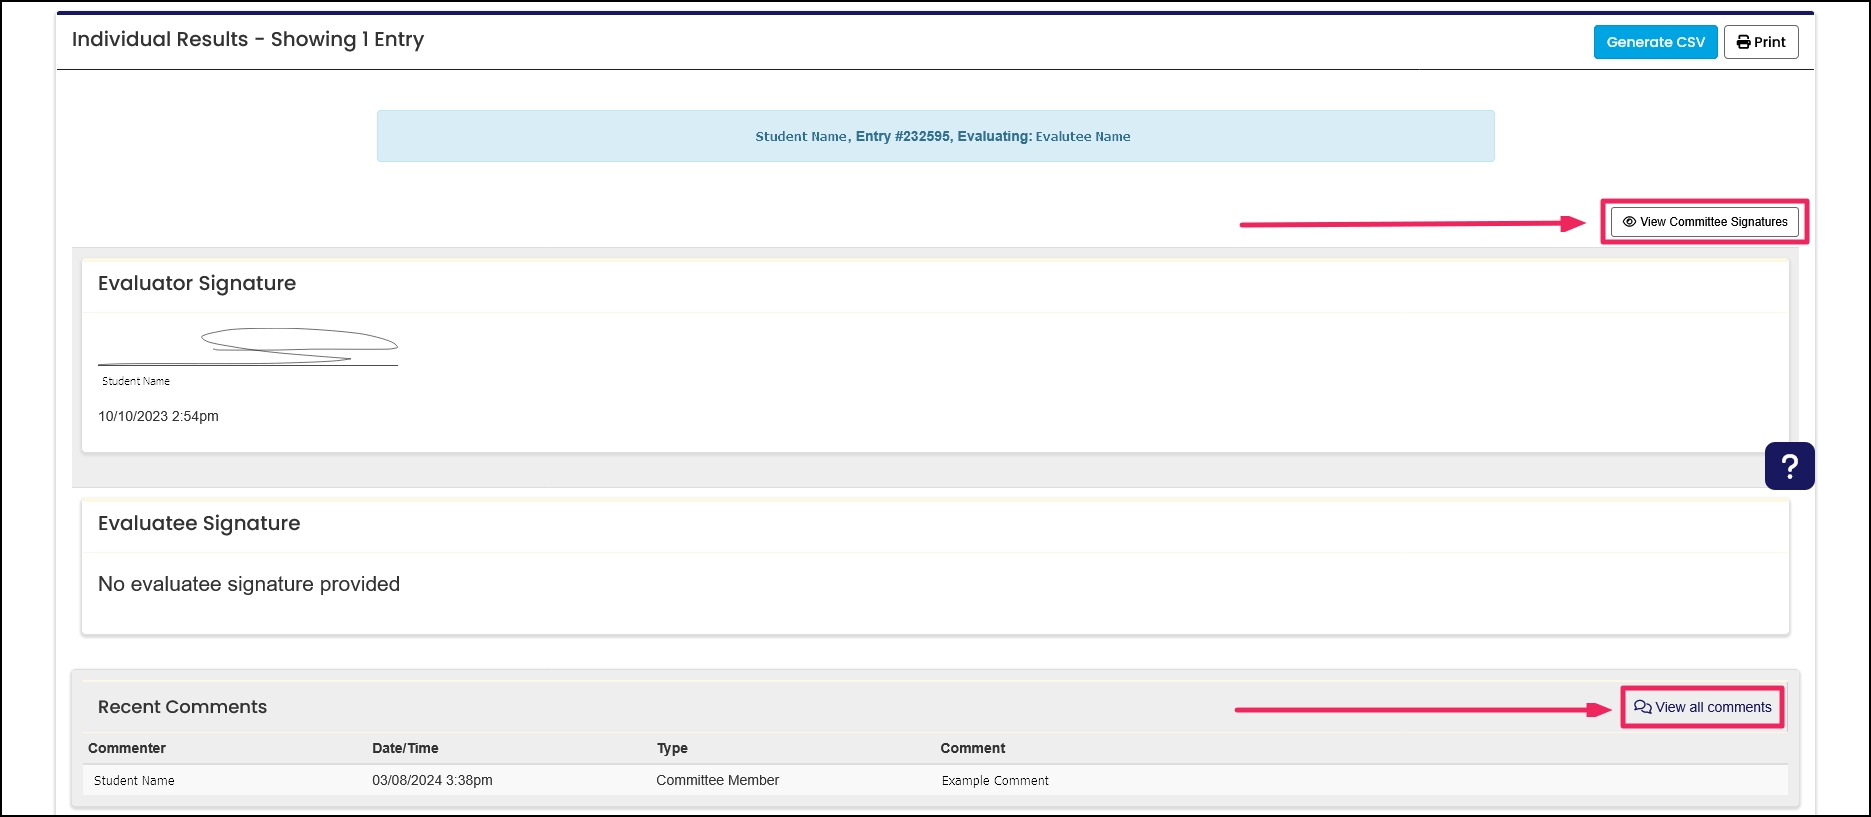Image resolution: width=1871 pixels, height=817 pixels.
Task: Click the Print button
Action: 1761,42
